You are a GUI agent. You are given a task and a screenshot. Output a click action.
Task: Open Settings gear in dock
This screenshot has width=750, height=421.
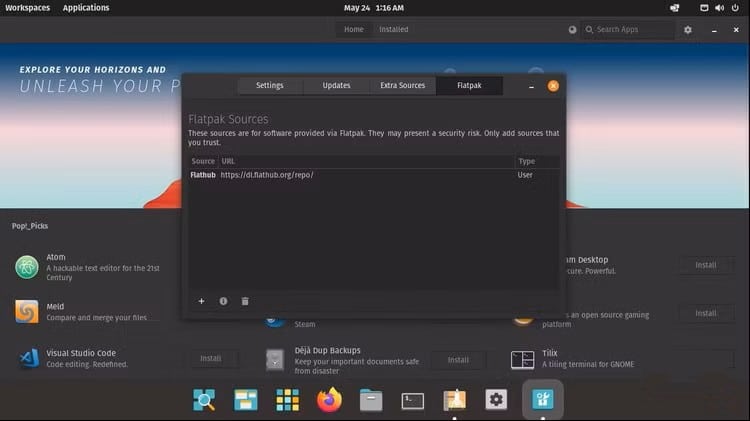(x=496, y=399)
